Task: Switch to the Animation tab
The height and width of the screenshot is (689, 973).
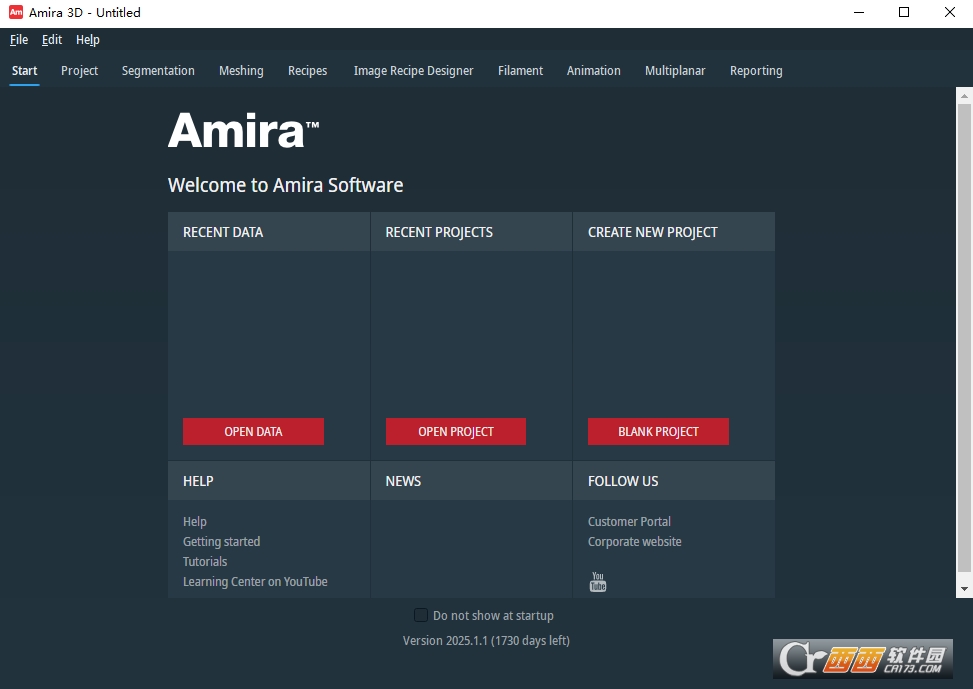Action: click(x=593, y=71)
